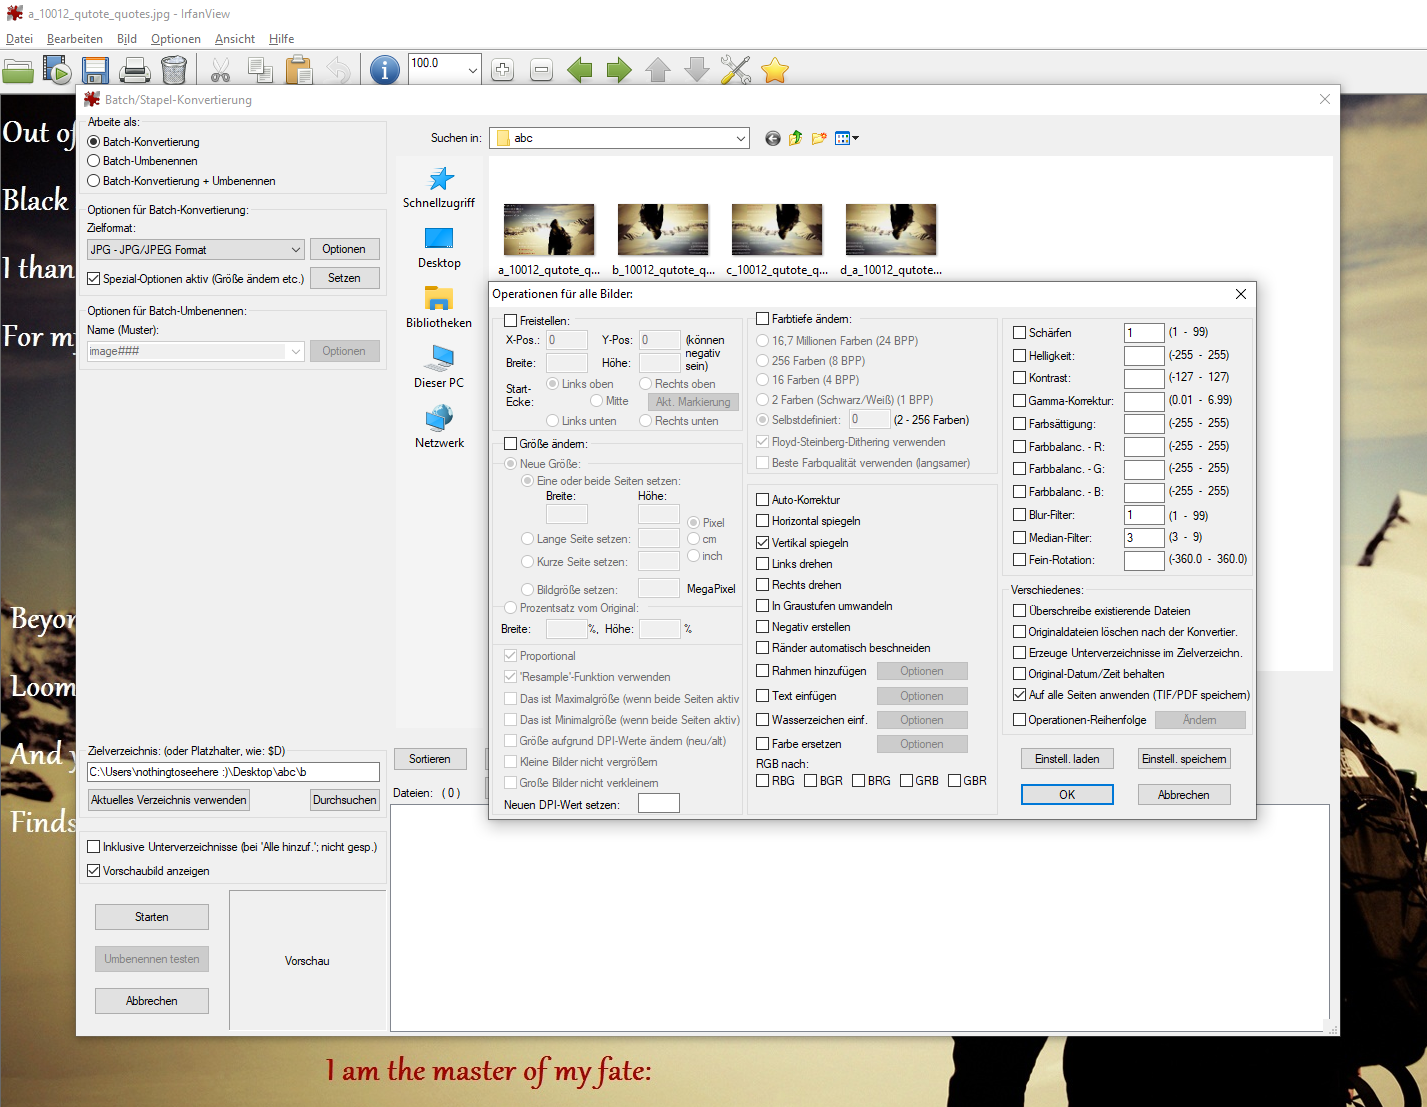This screenshot has width=1427, height=1107.
Task: Click the Copy toolbar icon
Action: (260, 70)
